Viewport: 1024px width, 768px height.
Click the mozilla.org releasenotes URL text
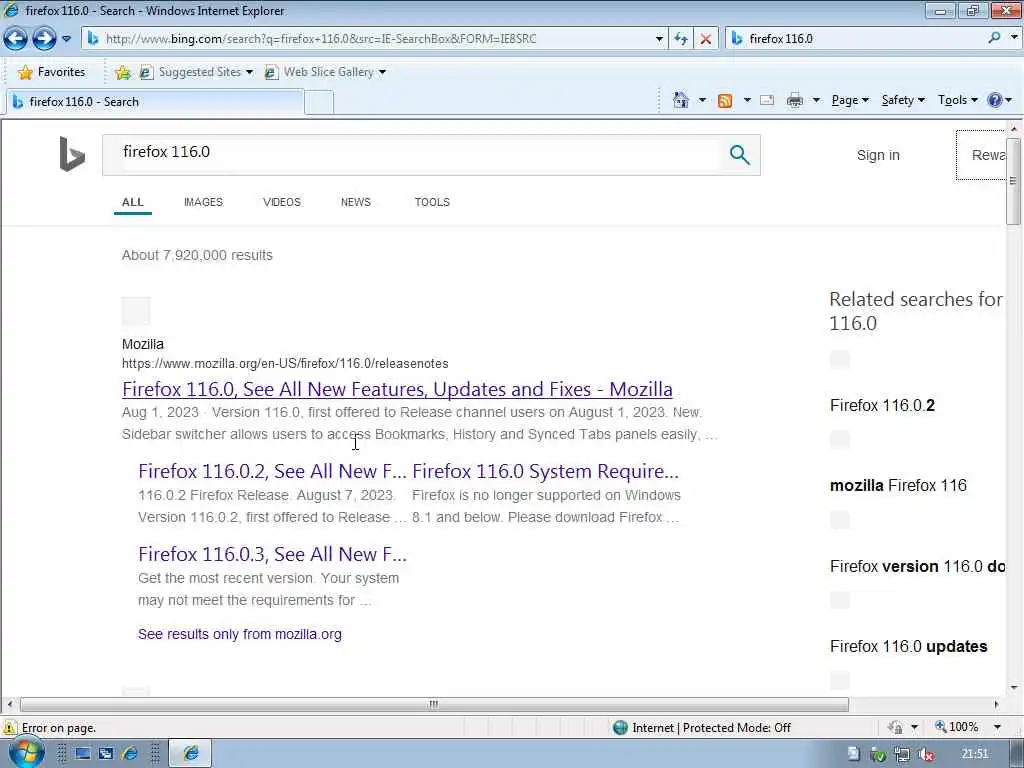click(285, 364)
